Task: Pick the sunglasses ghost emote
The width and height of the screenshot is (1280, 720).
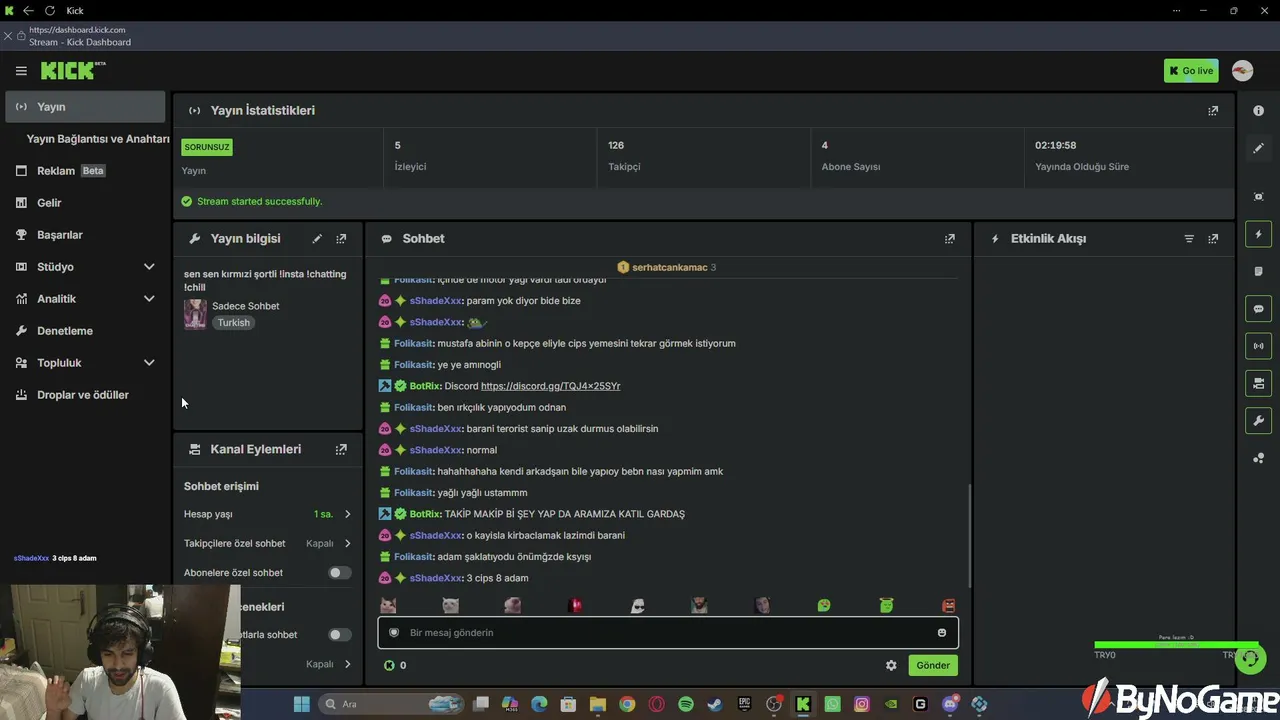Action: (637, 606)
